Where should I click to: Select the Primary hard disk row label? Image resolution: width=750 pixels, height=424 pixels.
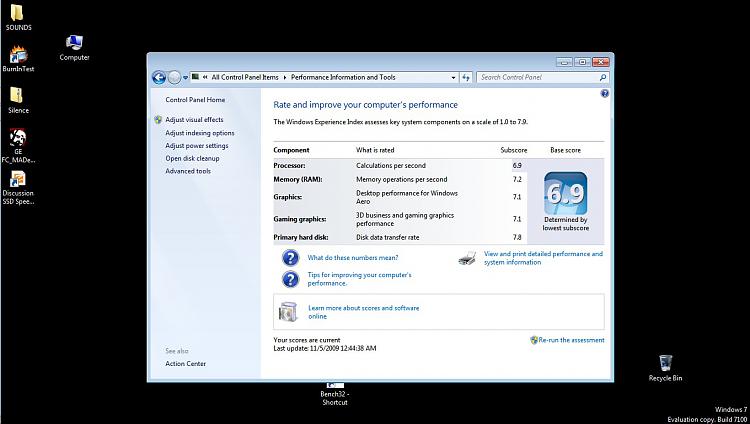coord(300,237)
